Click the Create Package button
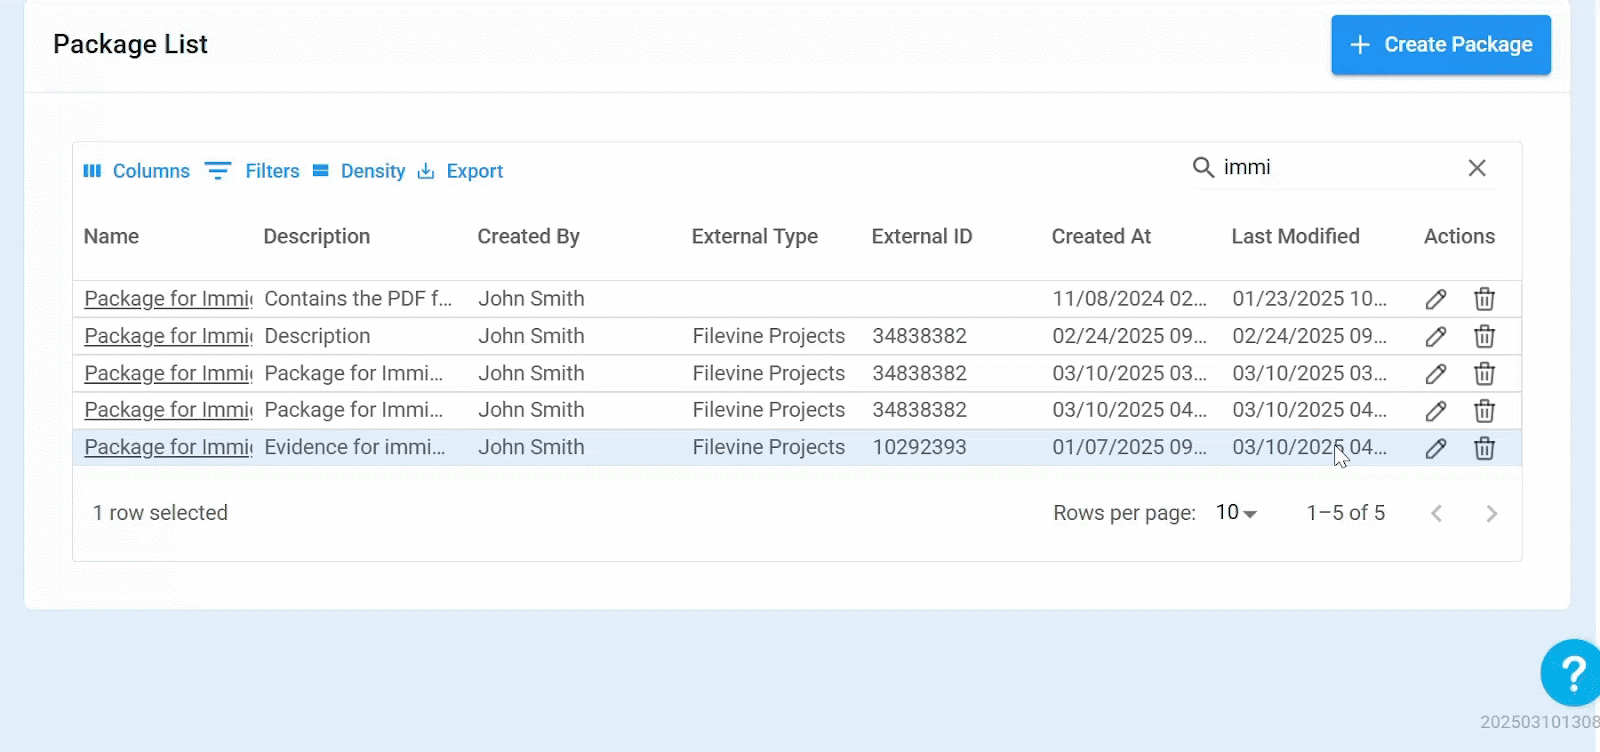Viewport: 1600px width, 752px height. pyautogui.click(x=1440, y=45)
